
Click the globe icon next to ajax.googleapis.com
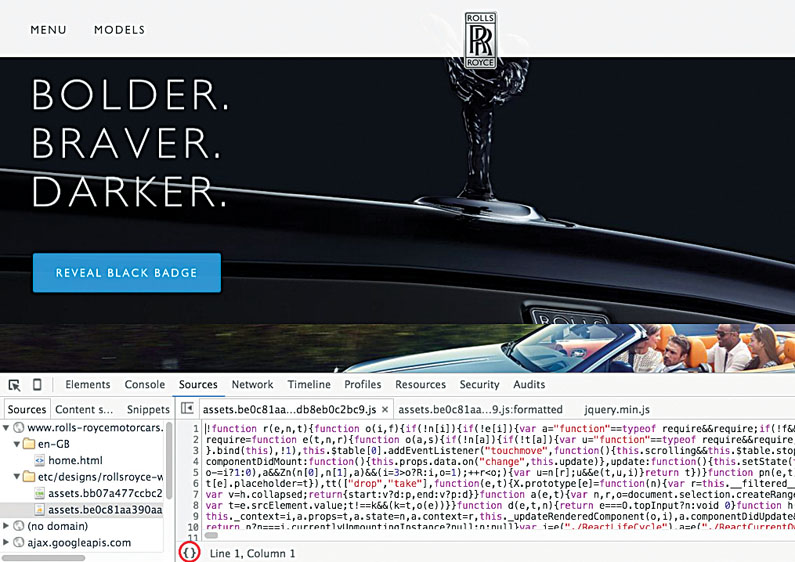coord(19,542)
